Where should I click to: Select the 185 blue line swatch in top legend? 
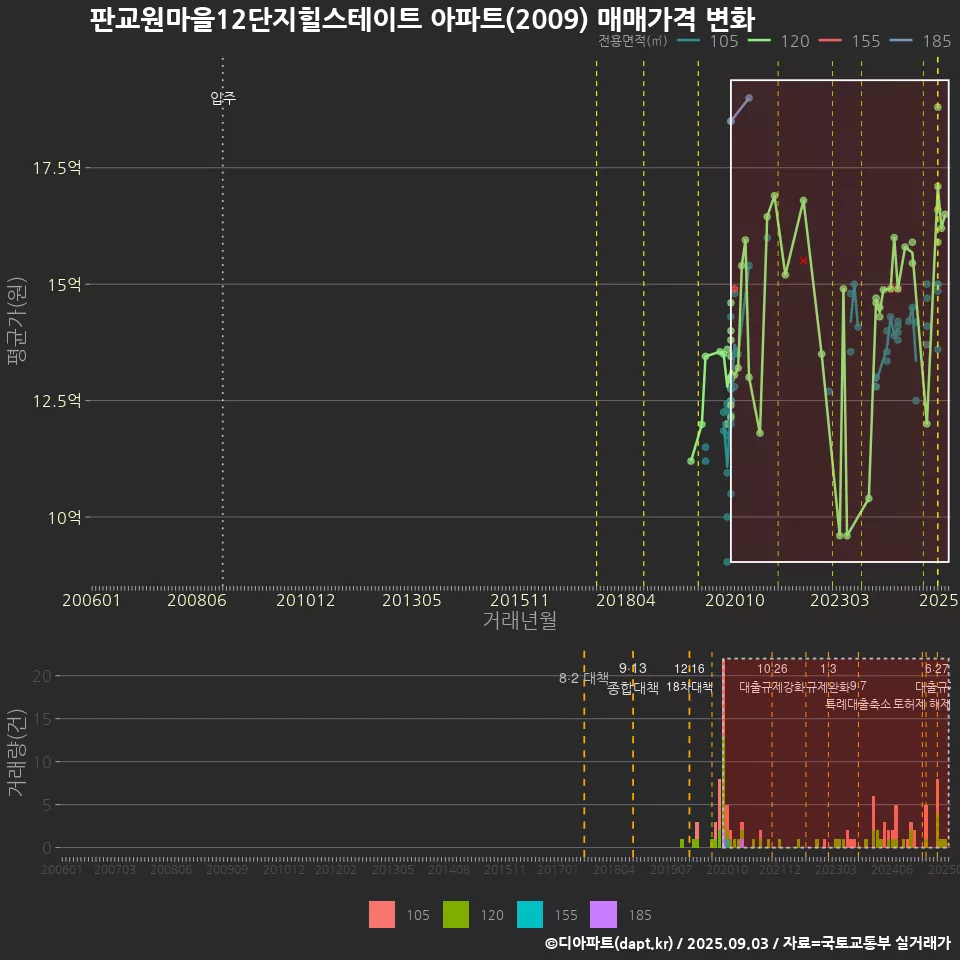coord(901,41)
